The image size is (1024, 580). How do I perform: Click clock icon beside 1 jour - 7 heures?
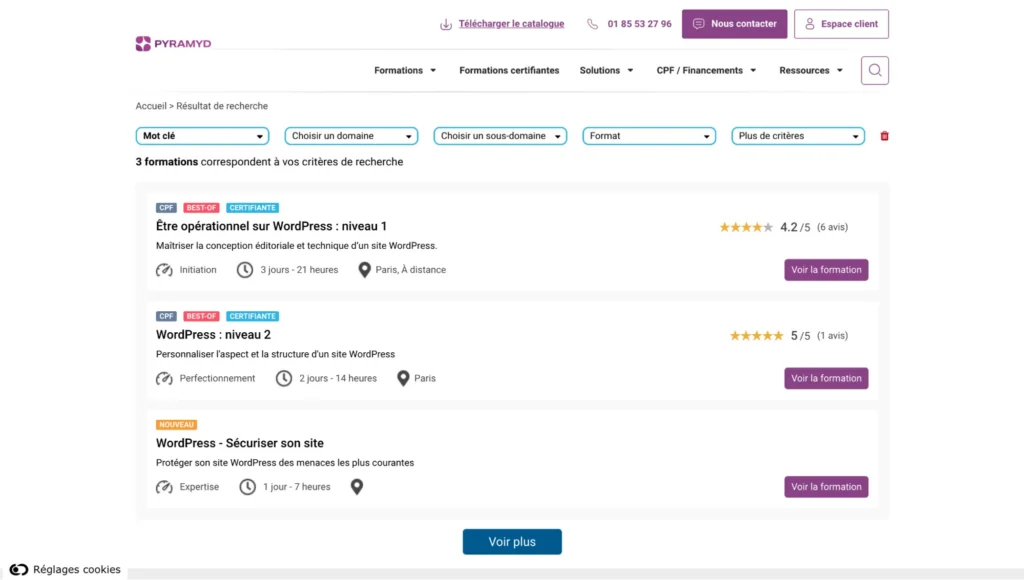pyautogui.click(x=248, y=487)
